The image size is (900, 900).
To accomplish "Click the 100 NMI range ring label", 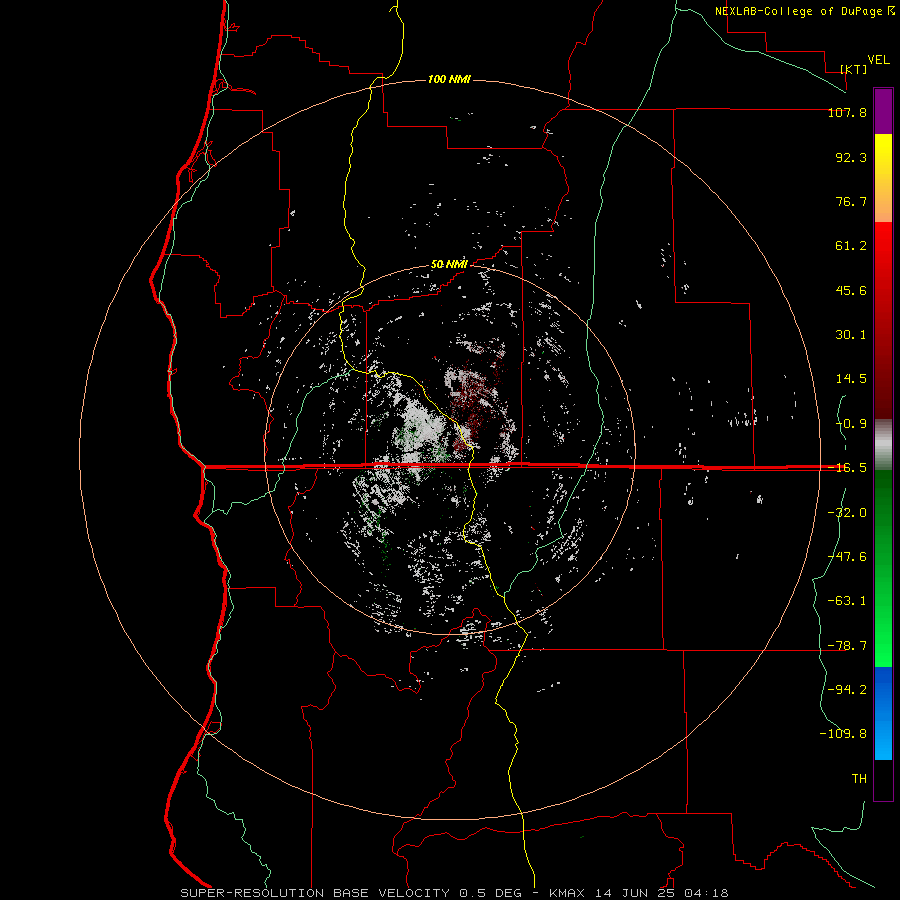I will point(449,79).
